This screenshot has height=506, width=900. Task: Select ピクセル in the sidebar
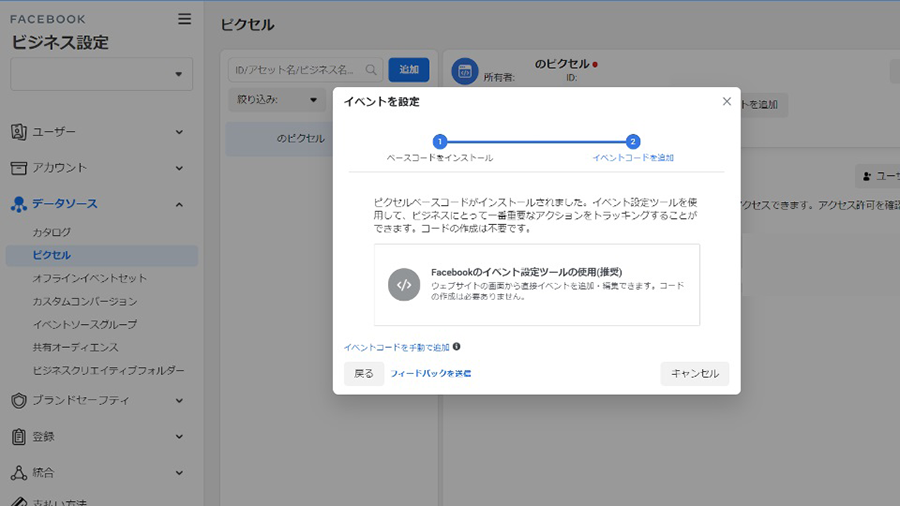102,255
